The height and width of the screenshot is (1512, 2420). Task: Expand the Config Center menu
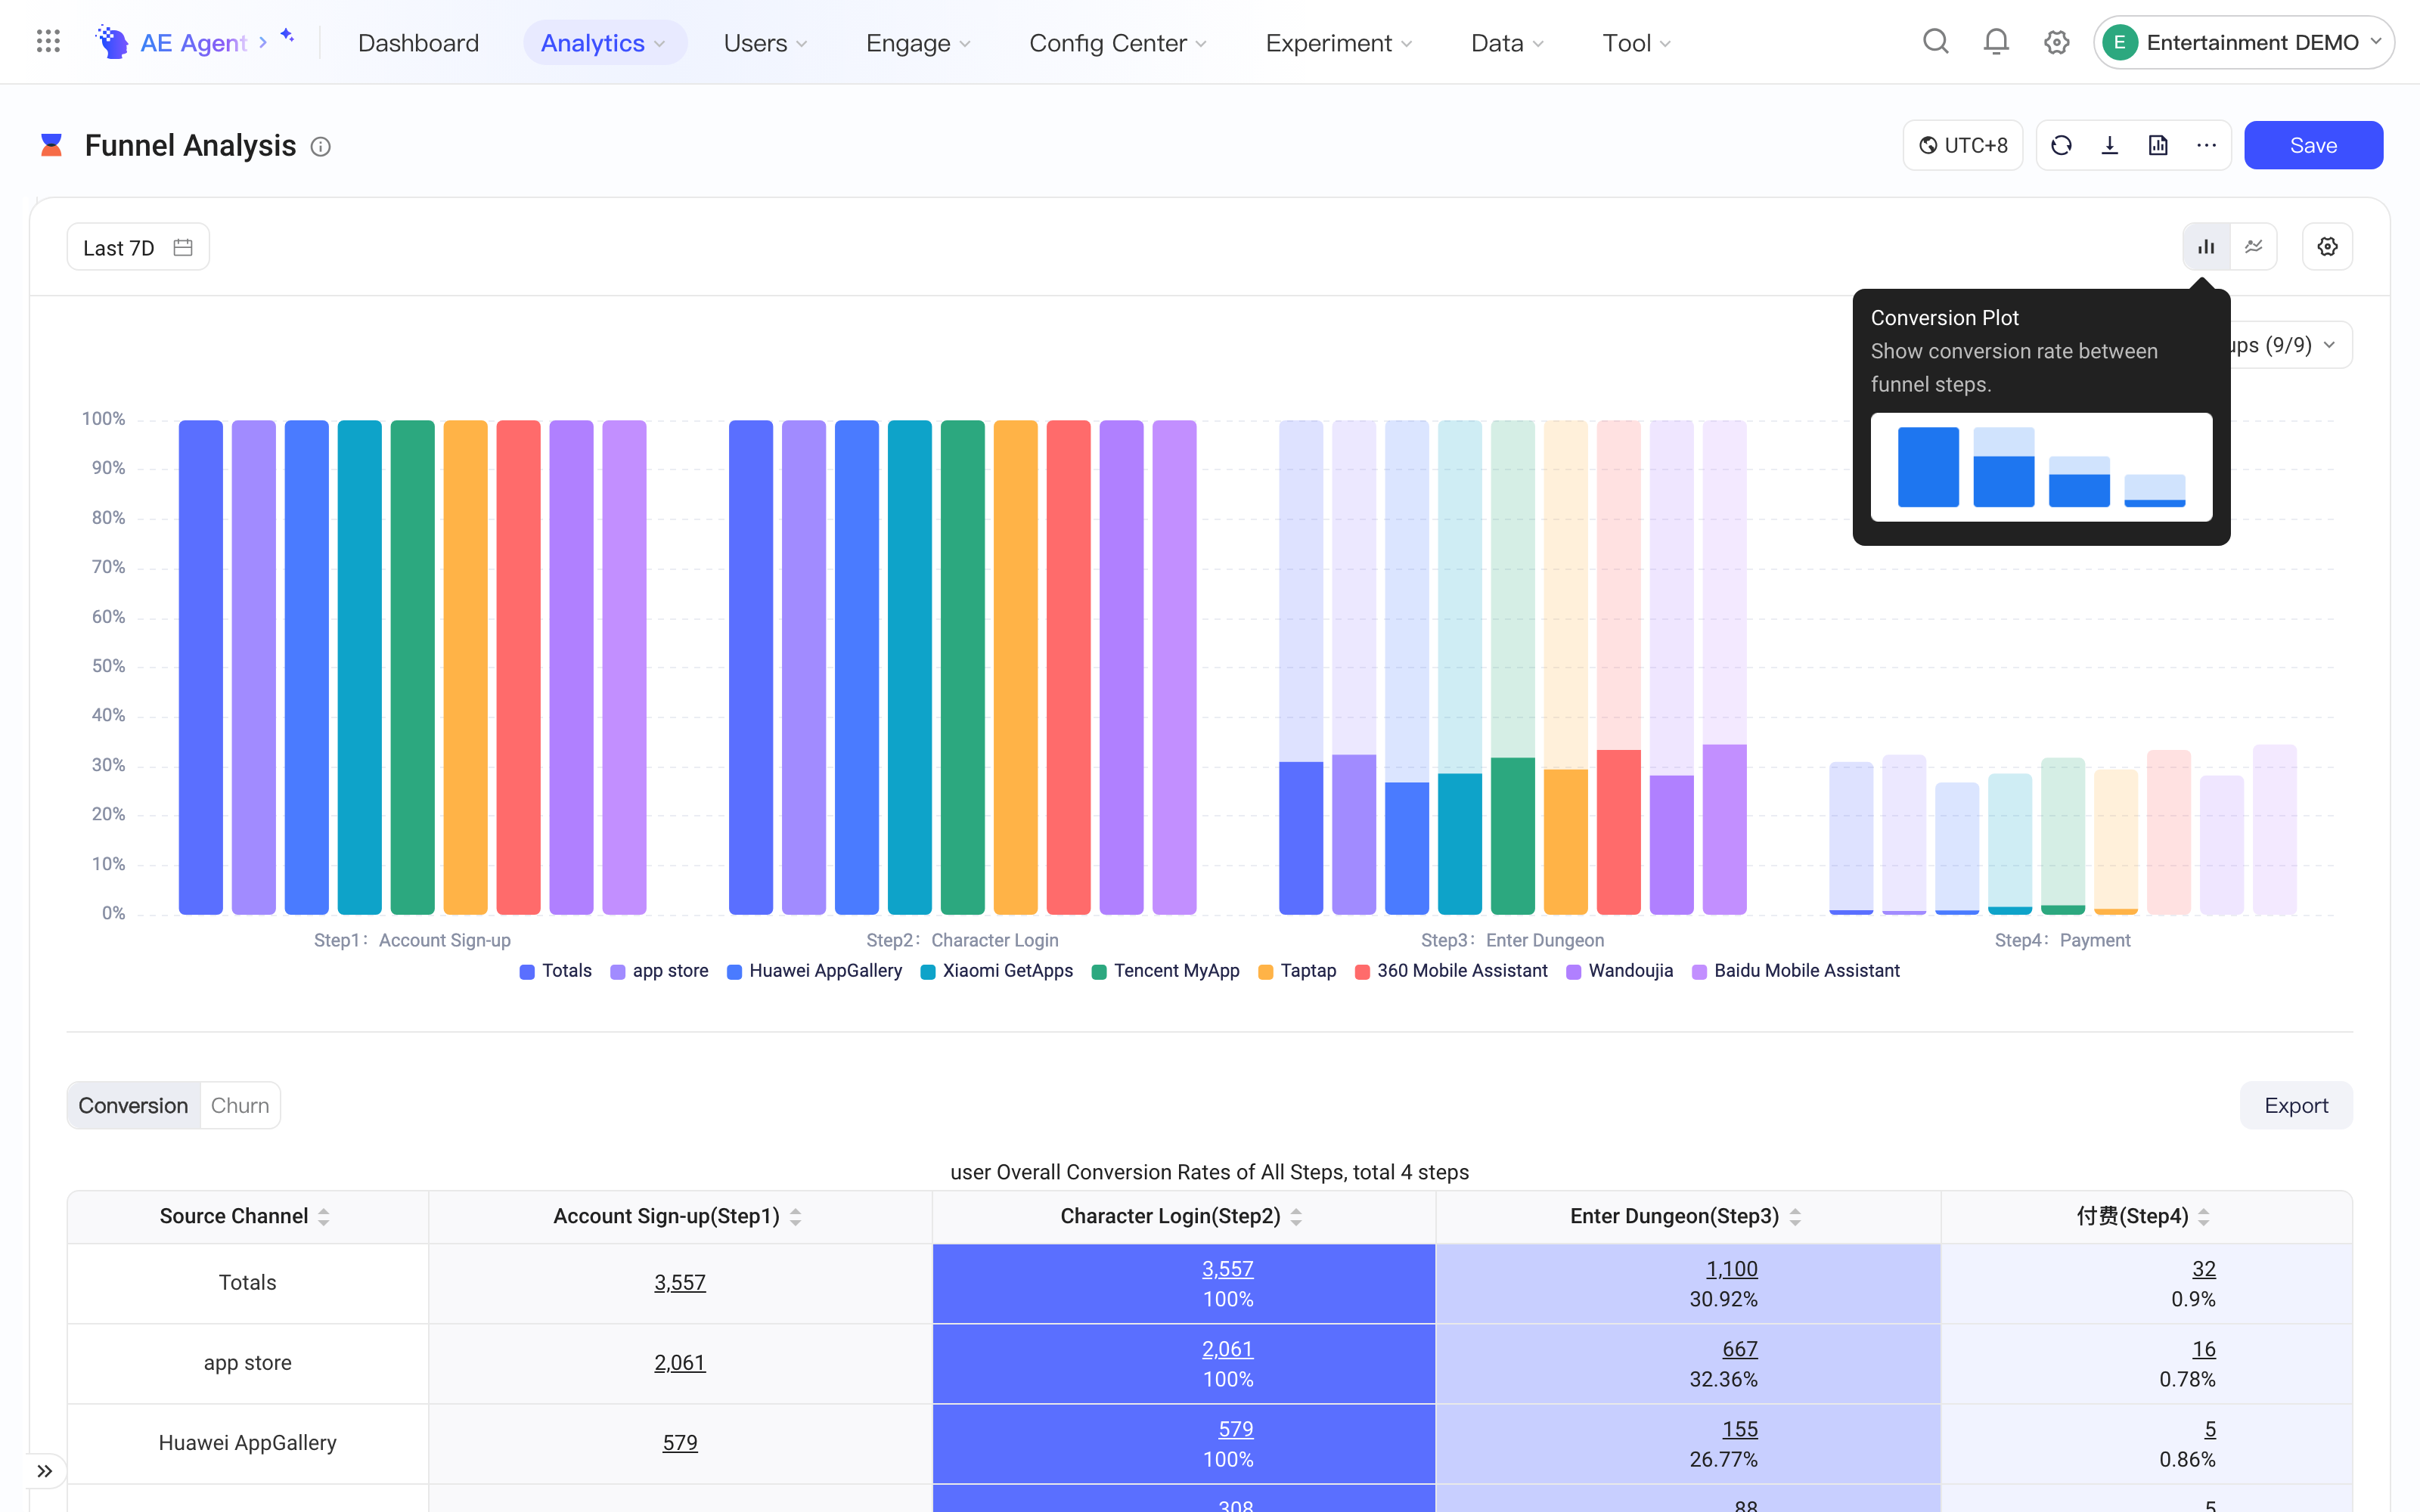click(x=1117, y=42)
